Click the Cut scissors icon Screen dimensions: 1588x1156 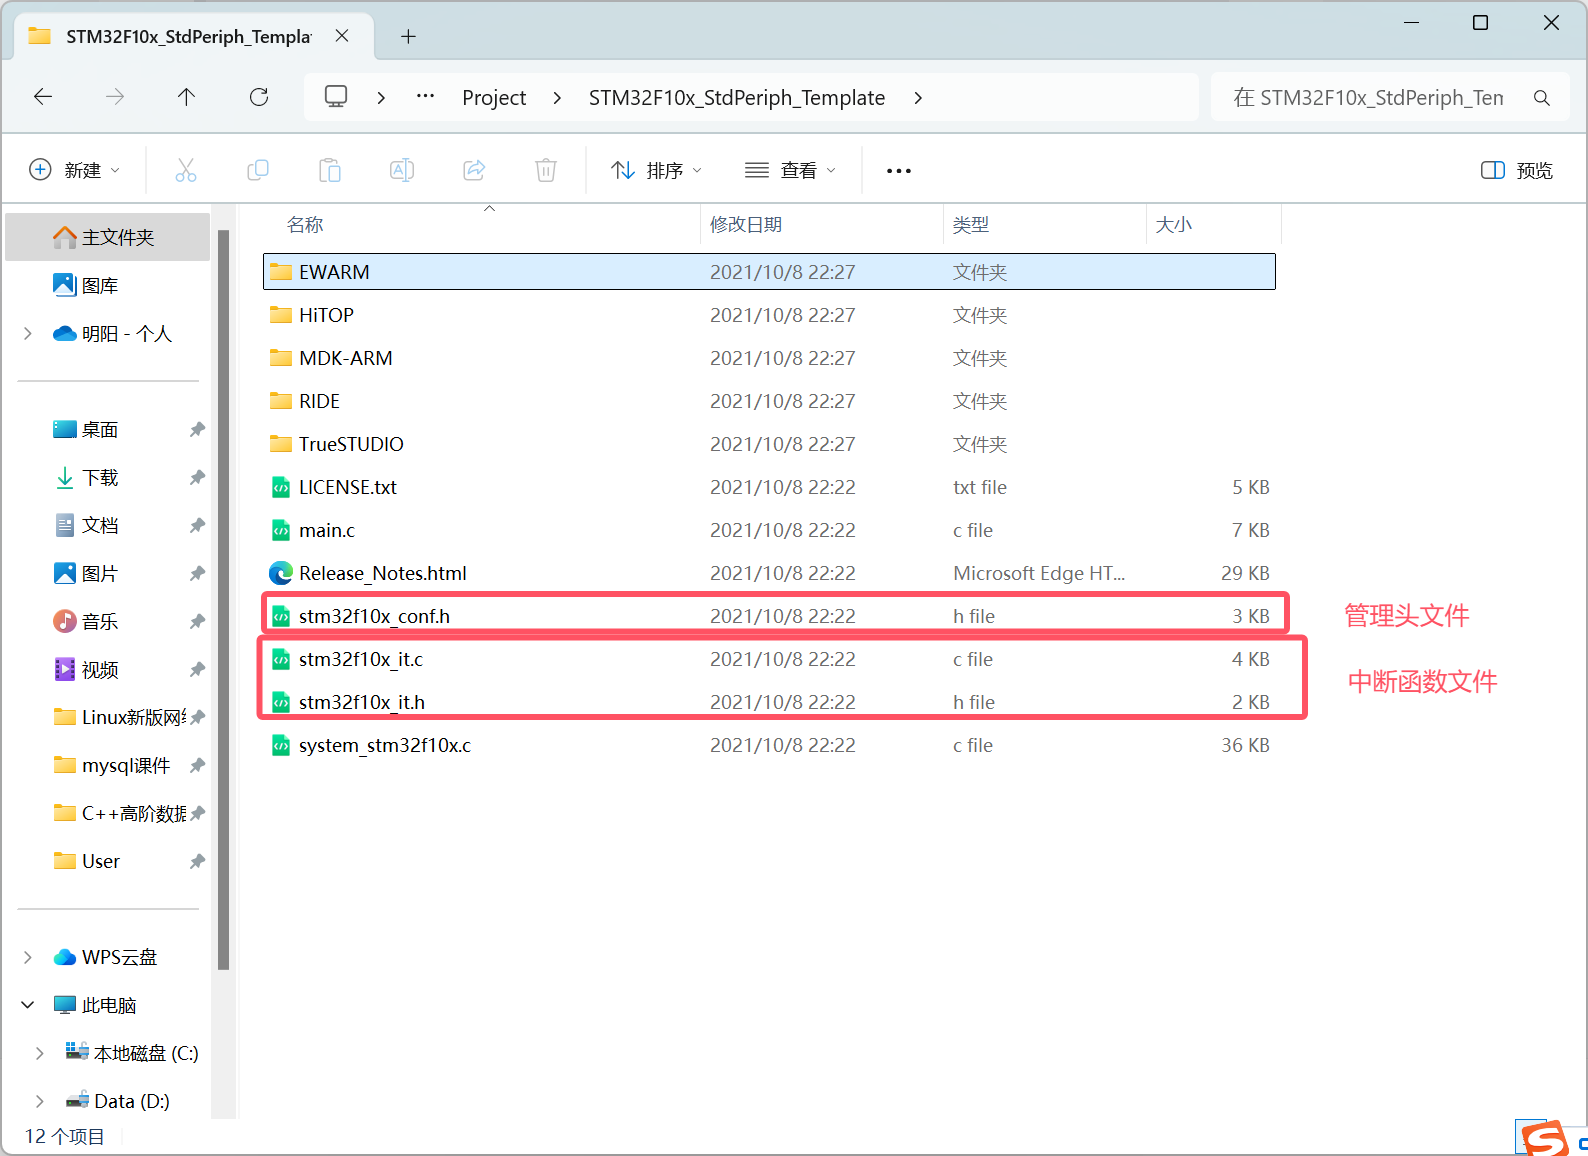[186, 170]
